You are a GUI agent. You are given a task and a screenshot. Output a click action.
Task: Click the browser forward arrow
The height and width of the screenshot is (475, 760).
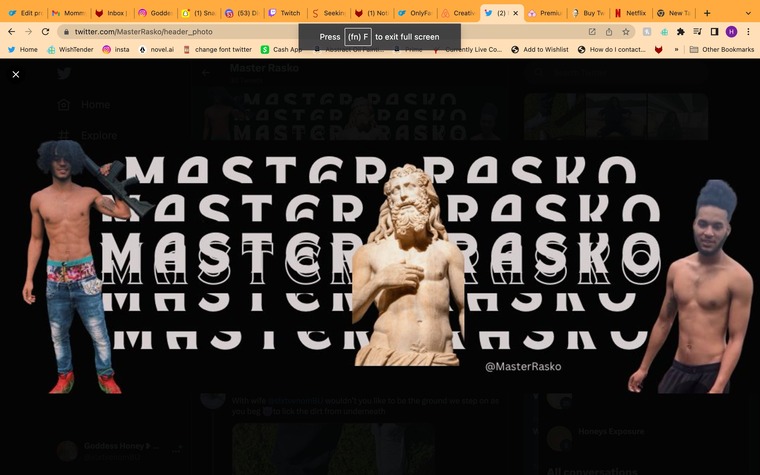29,32
